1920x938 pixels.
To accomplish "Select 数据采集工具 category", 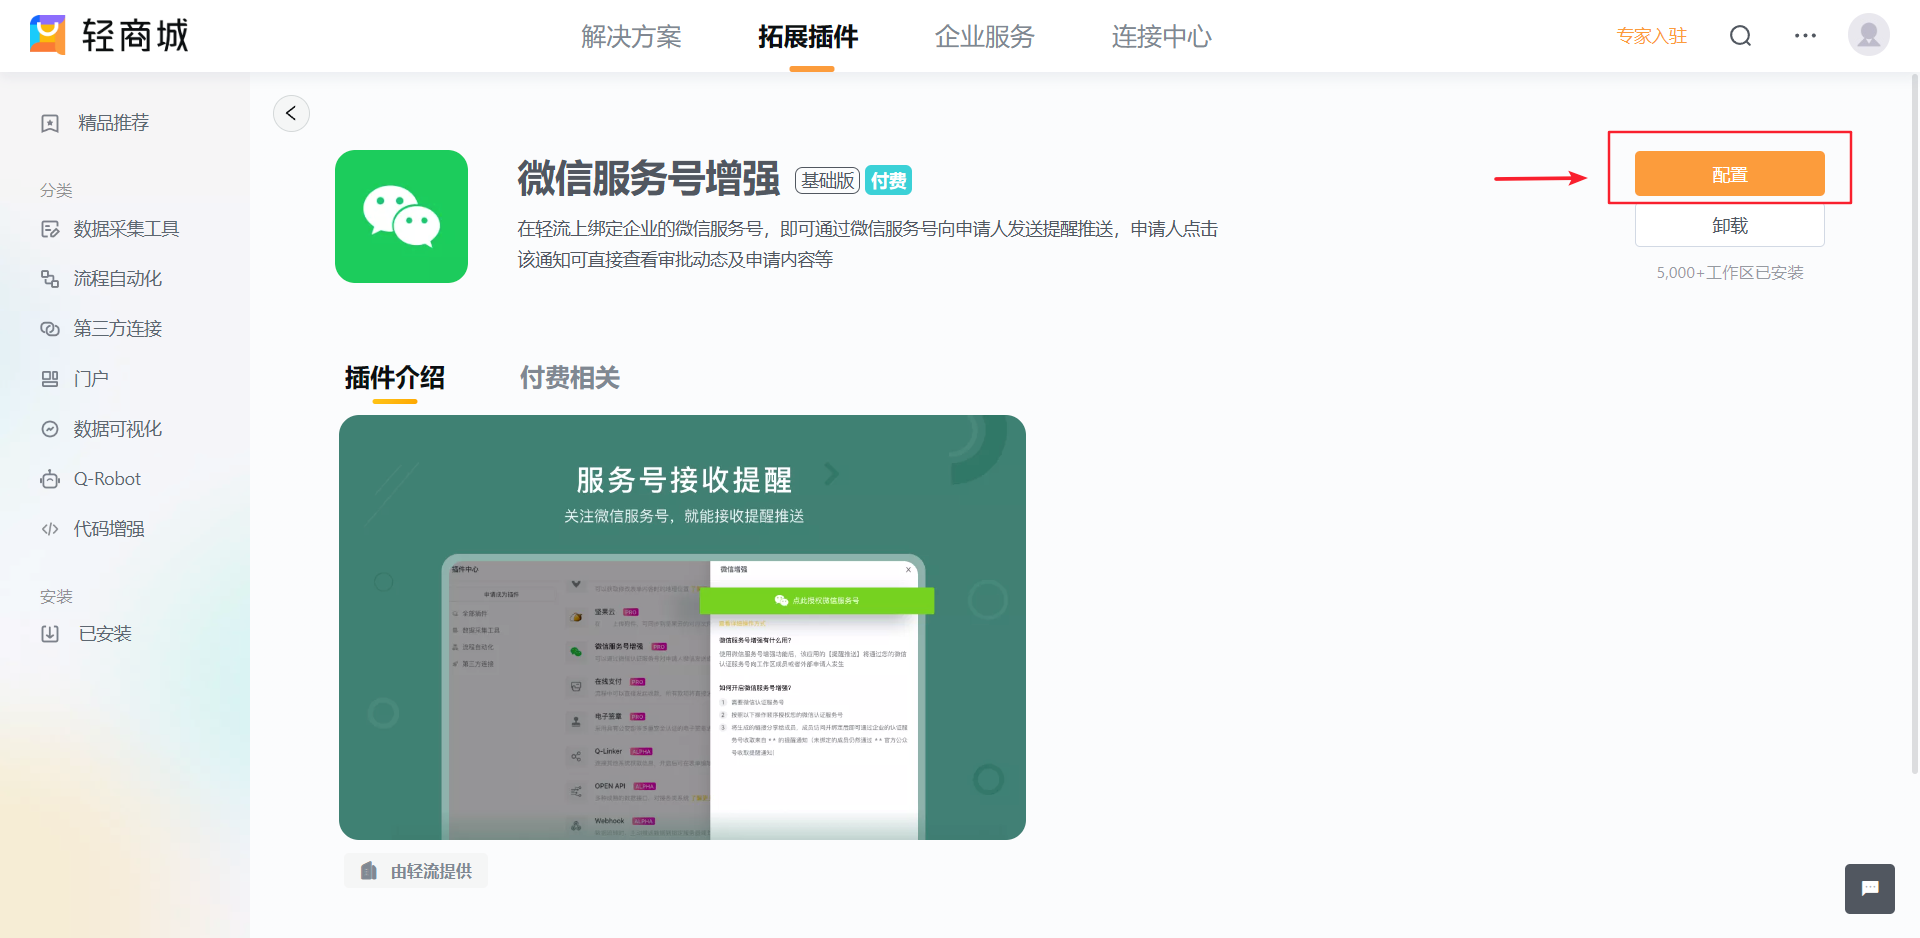I will [x=127, y=229].
